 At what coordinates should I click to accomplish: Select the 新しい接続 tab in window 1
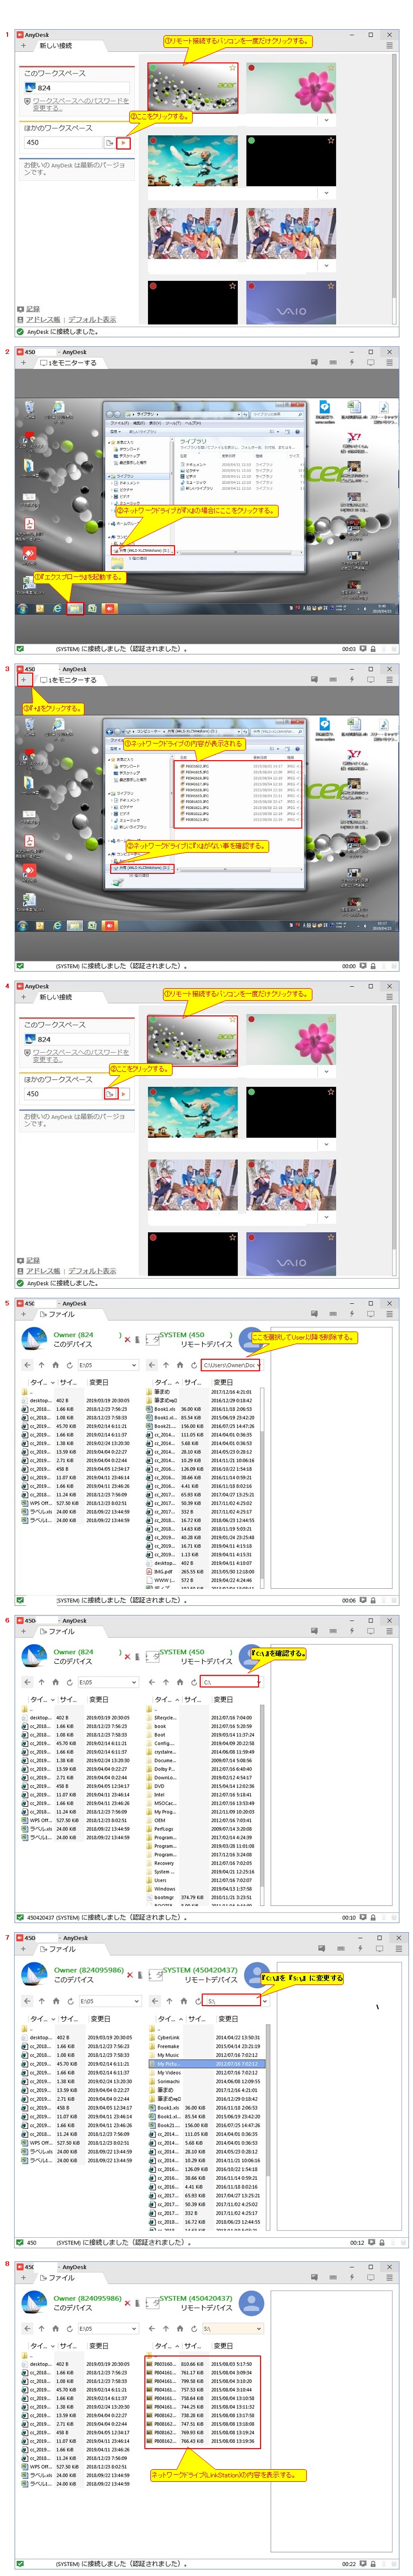56,46
